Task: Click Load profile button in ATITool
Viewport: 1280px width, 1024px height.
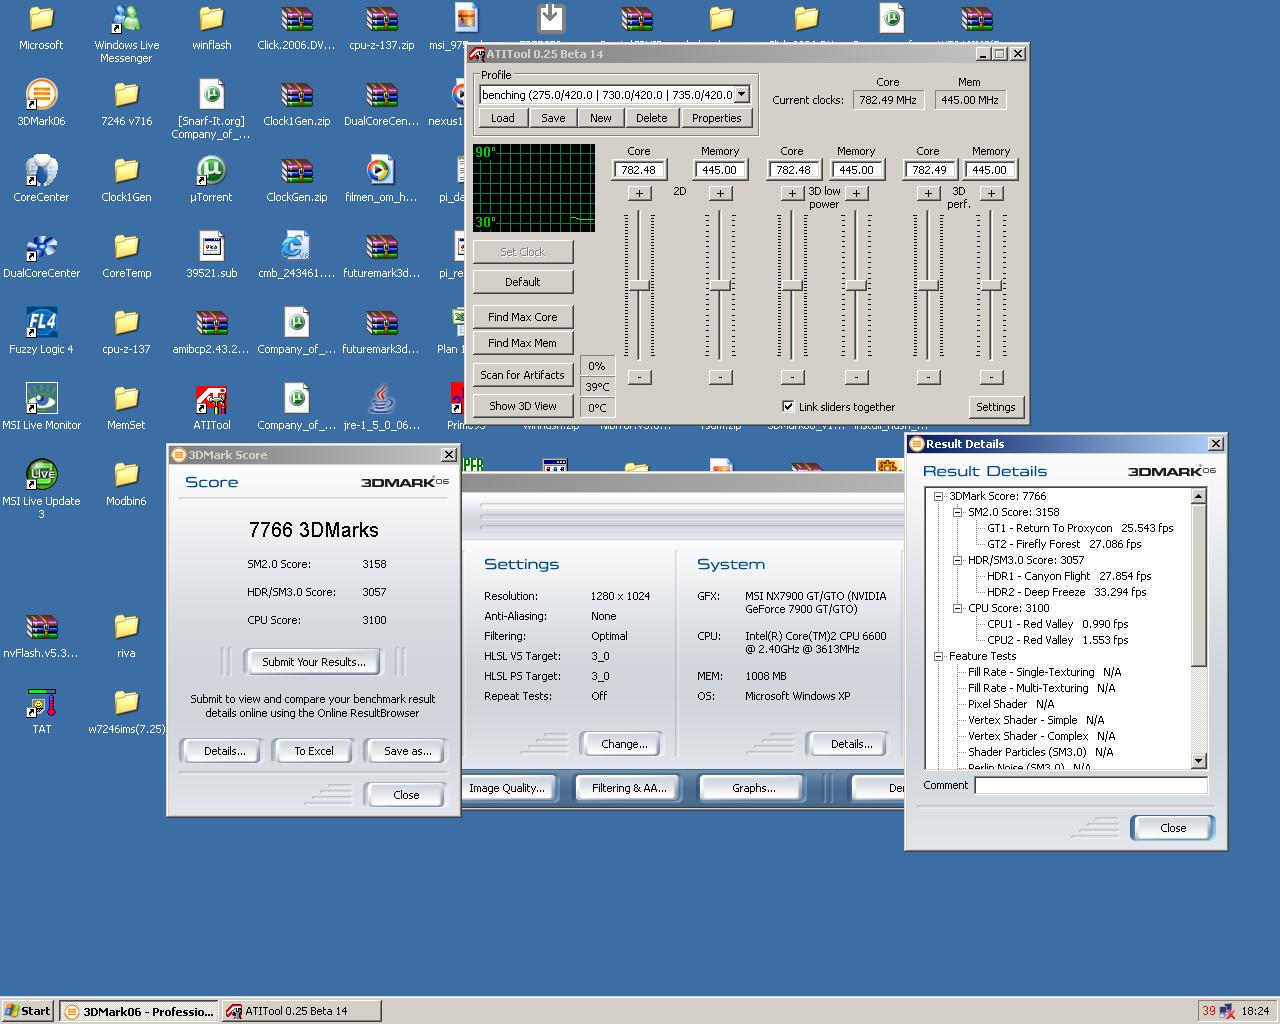Action: [503, 118]
